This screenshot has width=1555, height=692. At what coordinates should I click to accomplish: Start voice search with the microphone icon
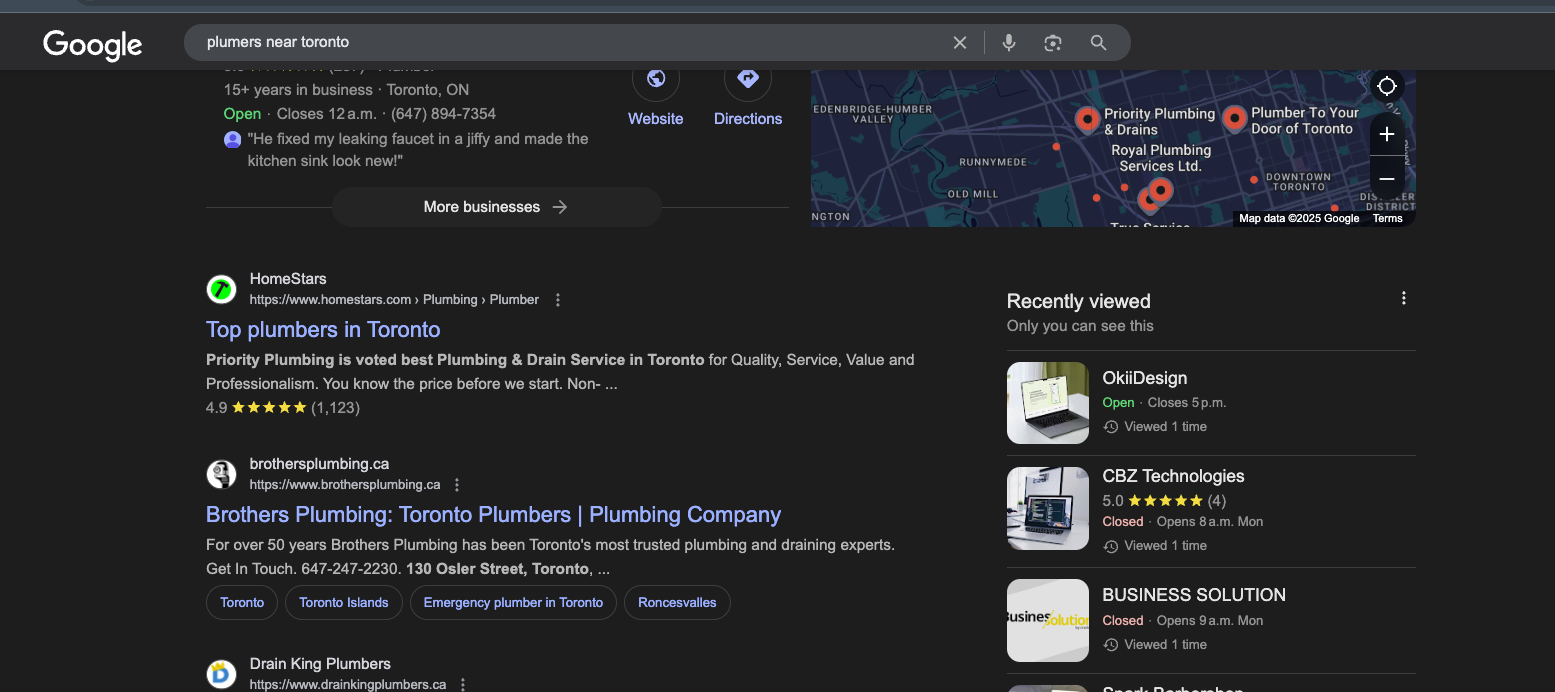(1009, 43)
